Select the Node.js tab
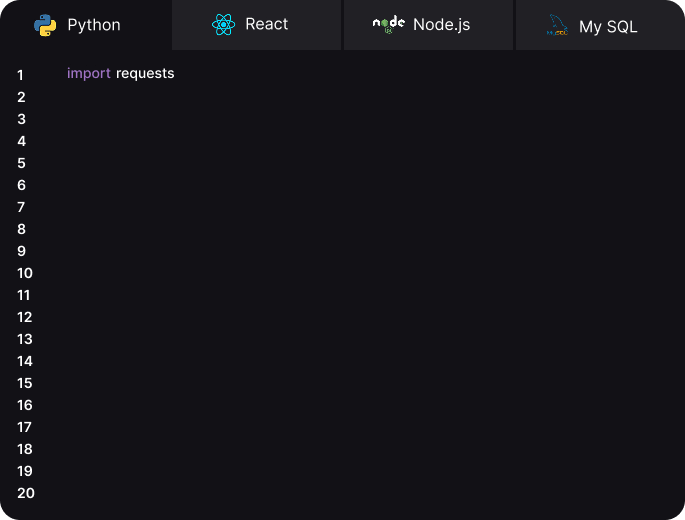The image size is (685, 520). pyautogui.click(x=429, y=25)
